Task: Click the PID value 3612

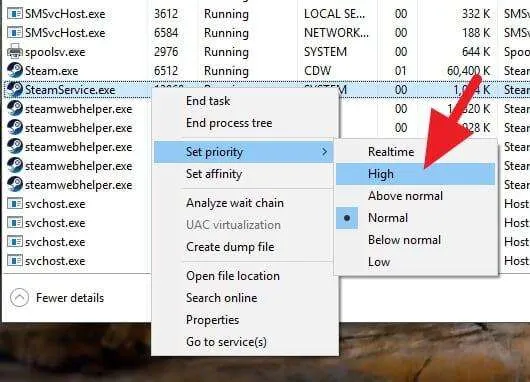Action: pyautogui.click(x=166, y=14)
